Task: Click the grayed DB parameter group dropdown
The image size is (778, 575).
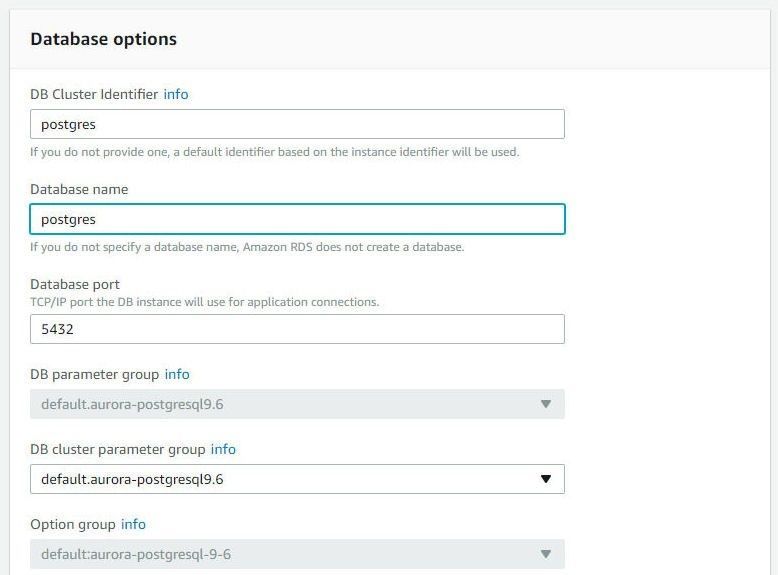Action: 297,404
